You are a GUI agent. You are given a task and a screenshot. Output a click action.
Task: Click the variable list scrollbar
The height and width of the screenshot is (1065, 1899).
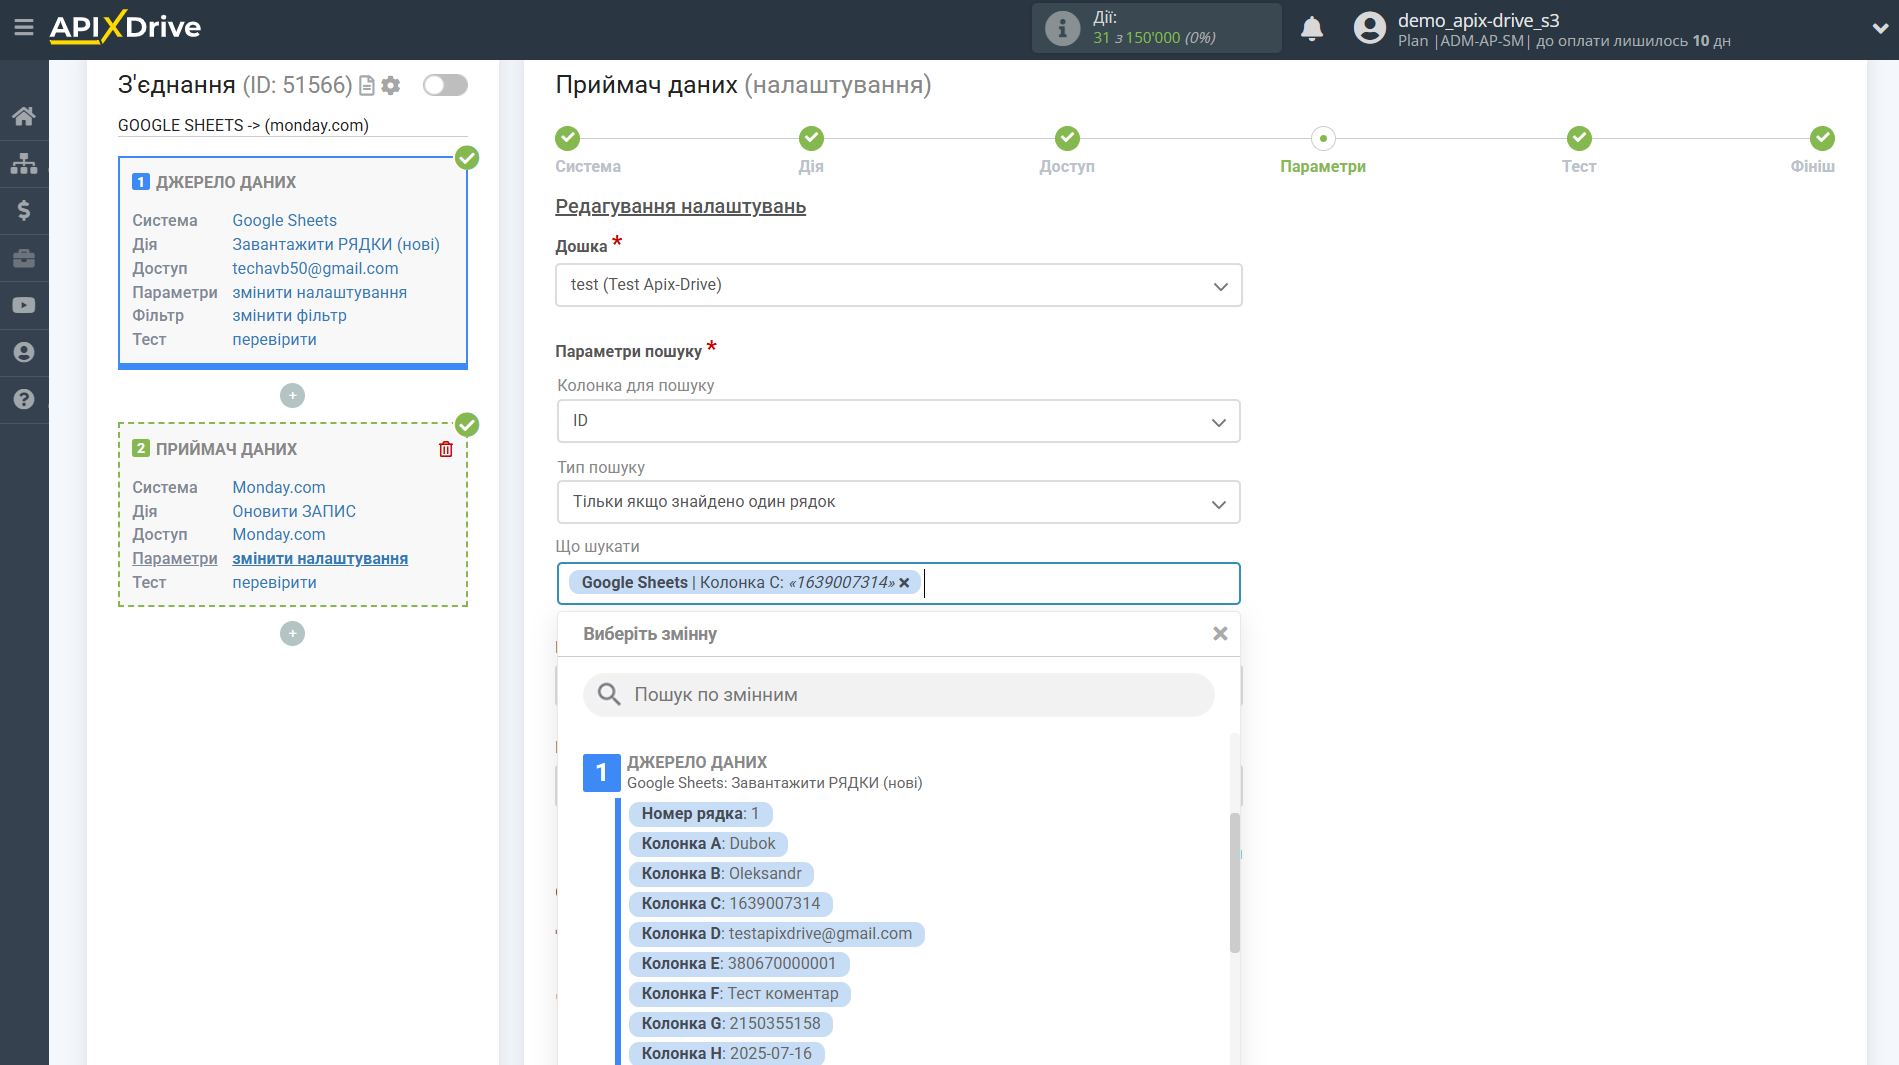point(1235,882)
